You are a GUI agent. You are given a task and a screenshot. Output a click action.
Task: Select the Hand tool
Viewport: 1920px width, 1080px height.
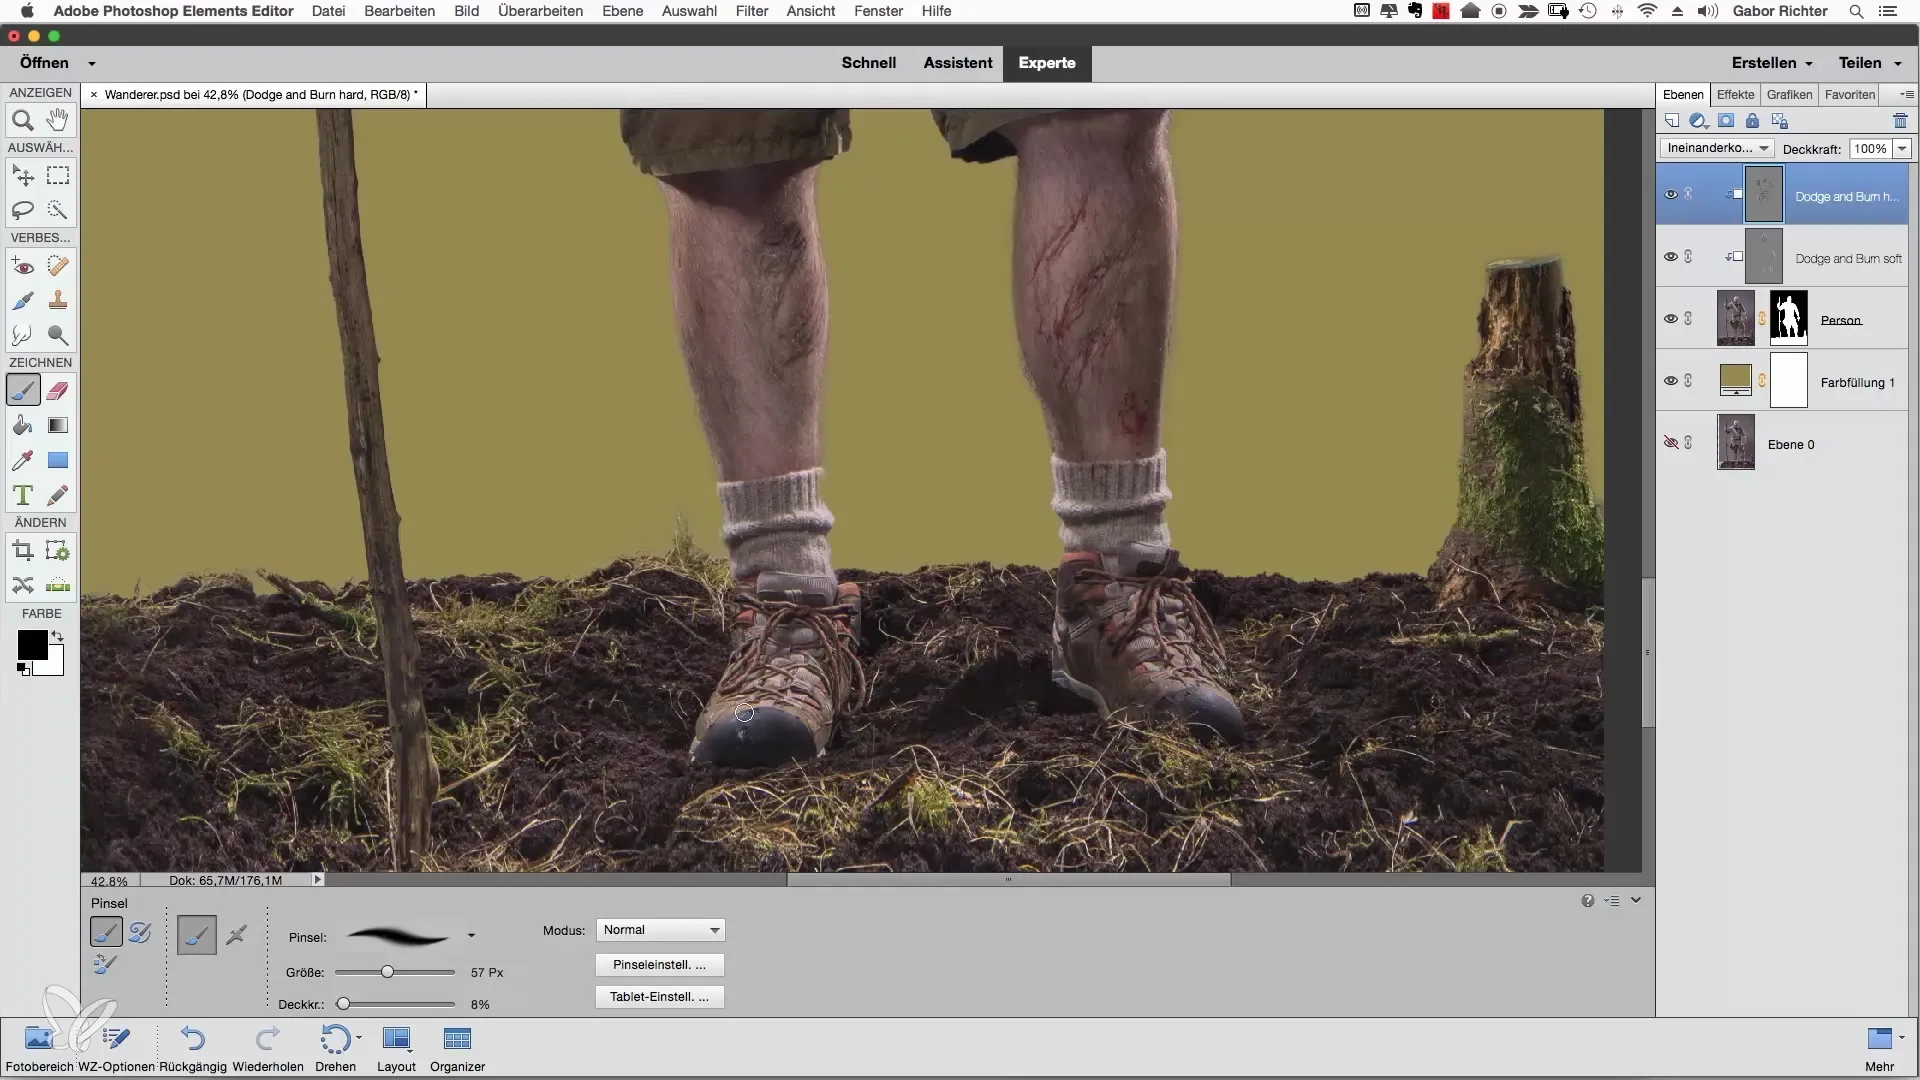coord(58,121)
